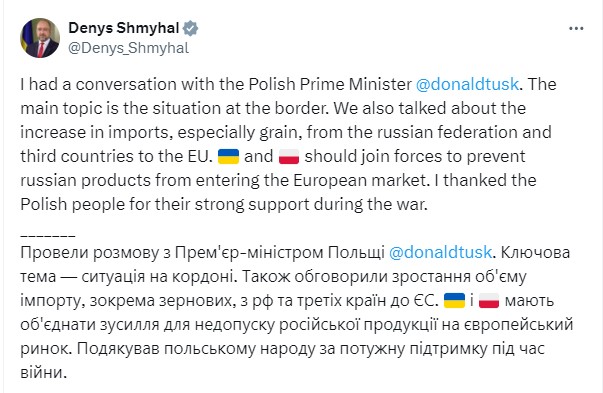Image resolution: width=603 pixels, height=393 pixels.
Task: Click the dashed separator line between paragraphs
Action: (x=48, y=235)
